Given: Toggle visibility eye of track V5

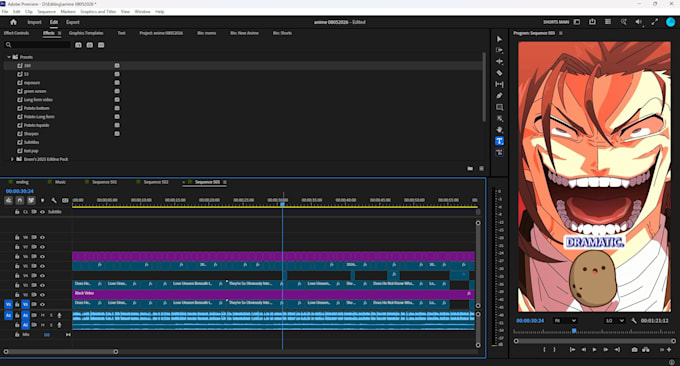Looking at the screenshot, I should [x=42, y=266].
